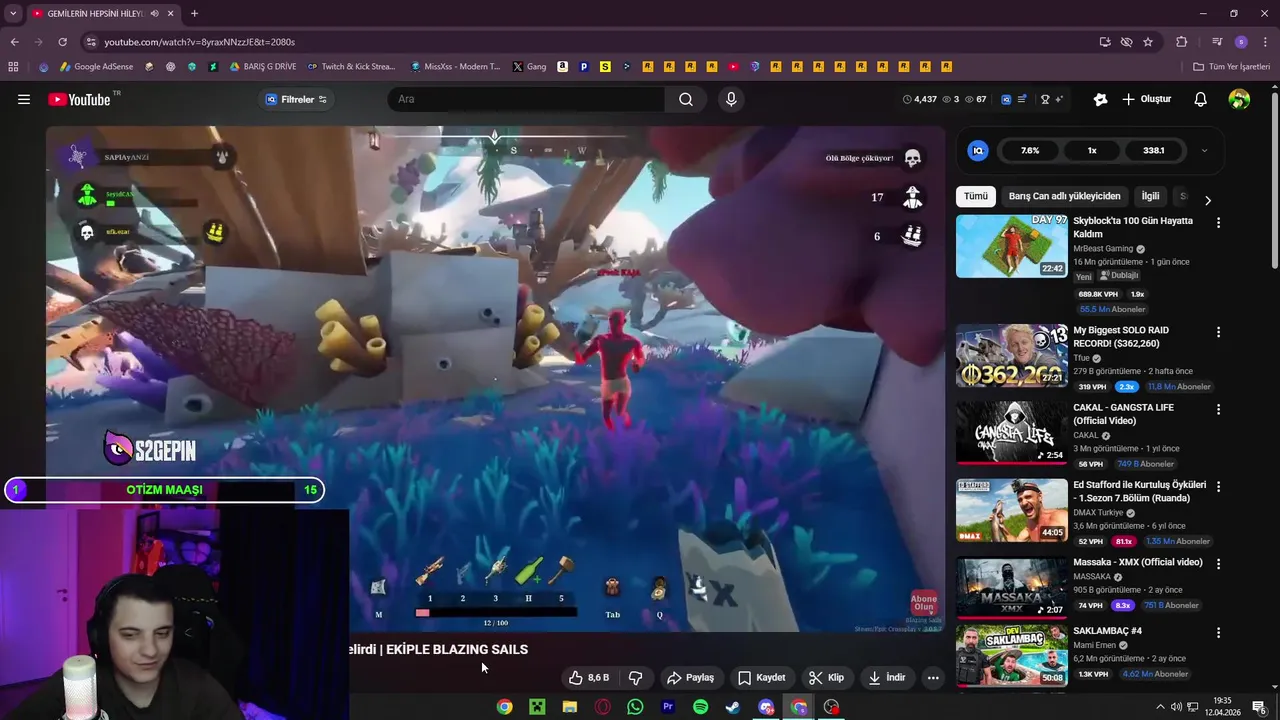Open the browser extensions puzzle icon
The width and height of the screenshot is (1280, 720).
coord(1182,42)
